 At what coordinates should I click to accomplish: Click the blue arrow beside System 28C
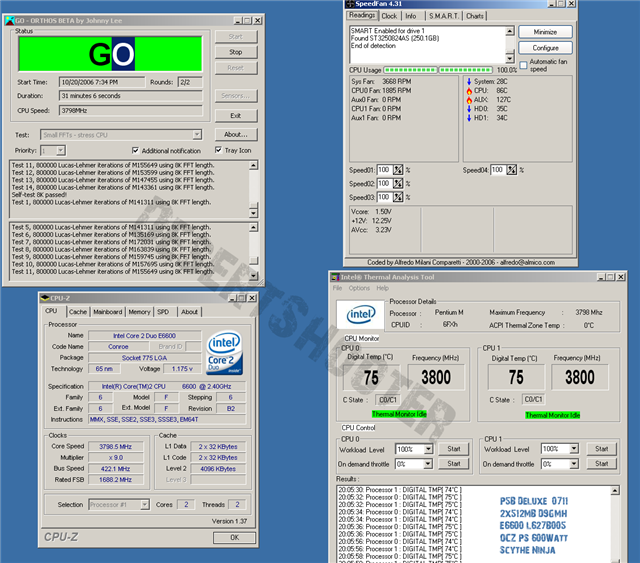(469, 82)
